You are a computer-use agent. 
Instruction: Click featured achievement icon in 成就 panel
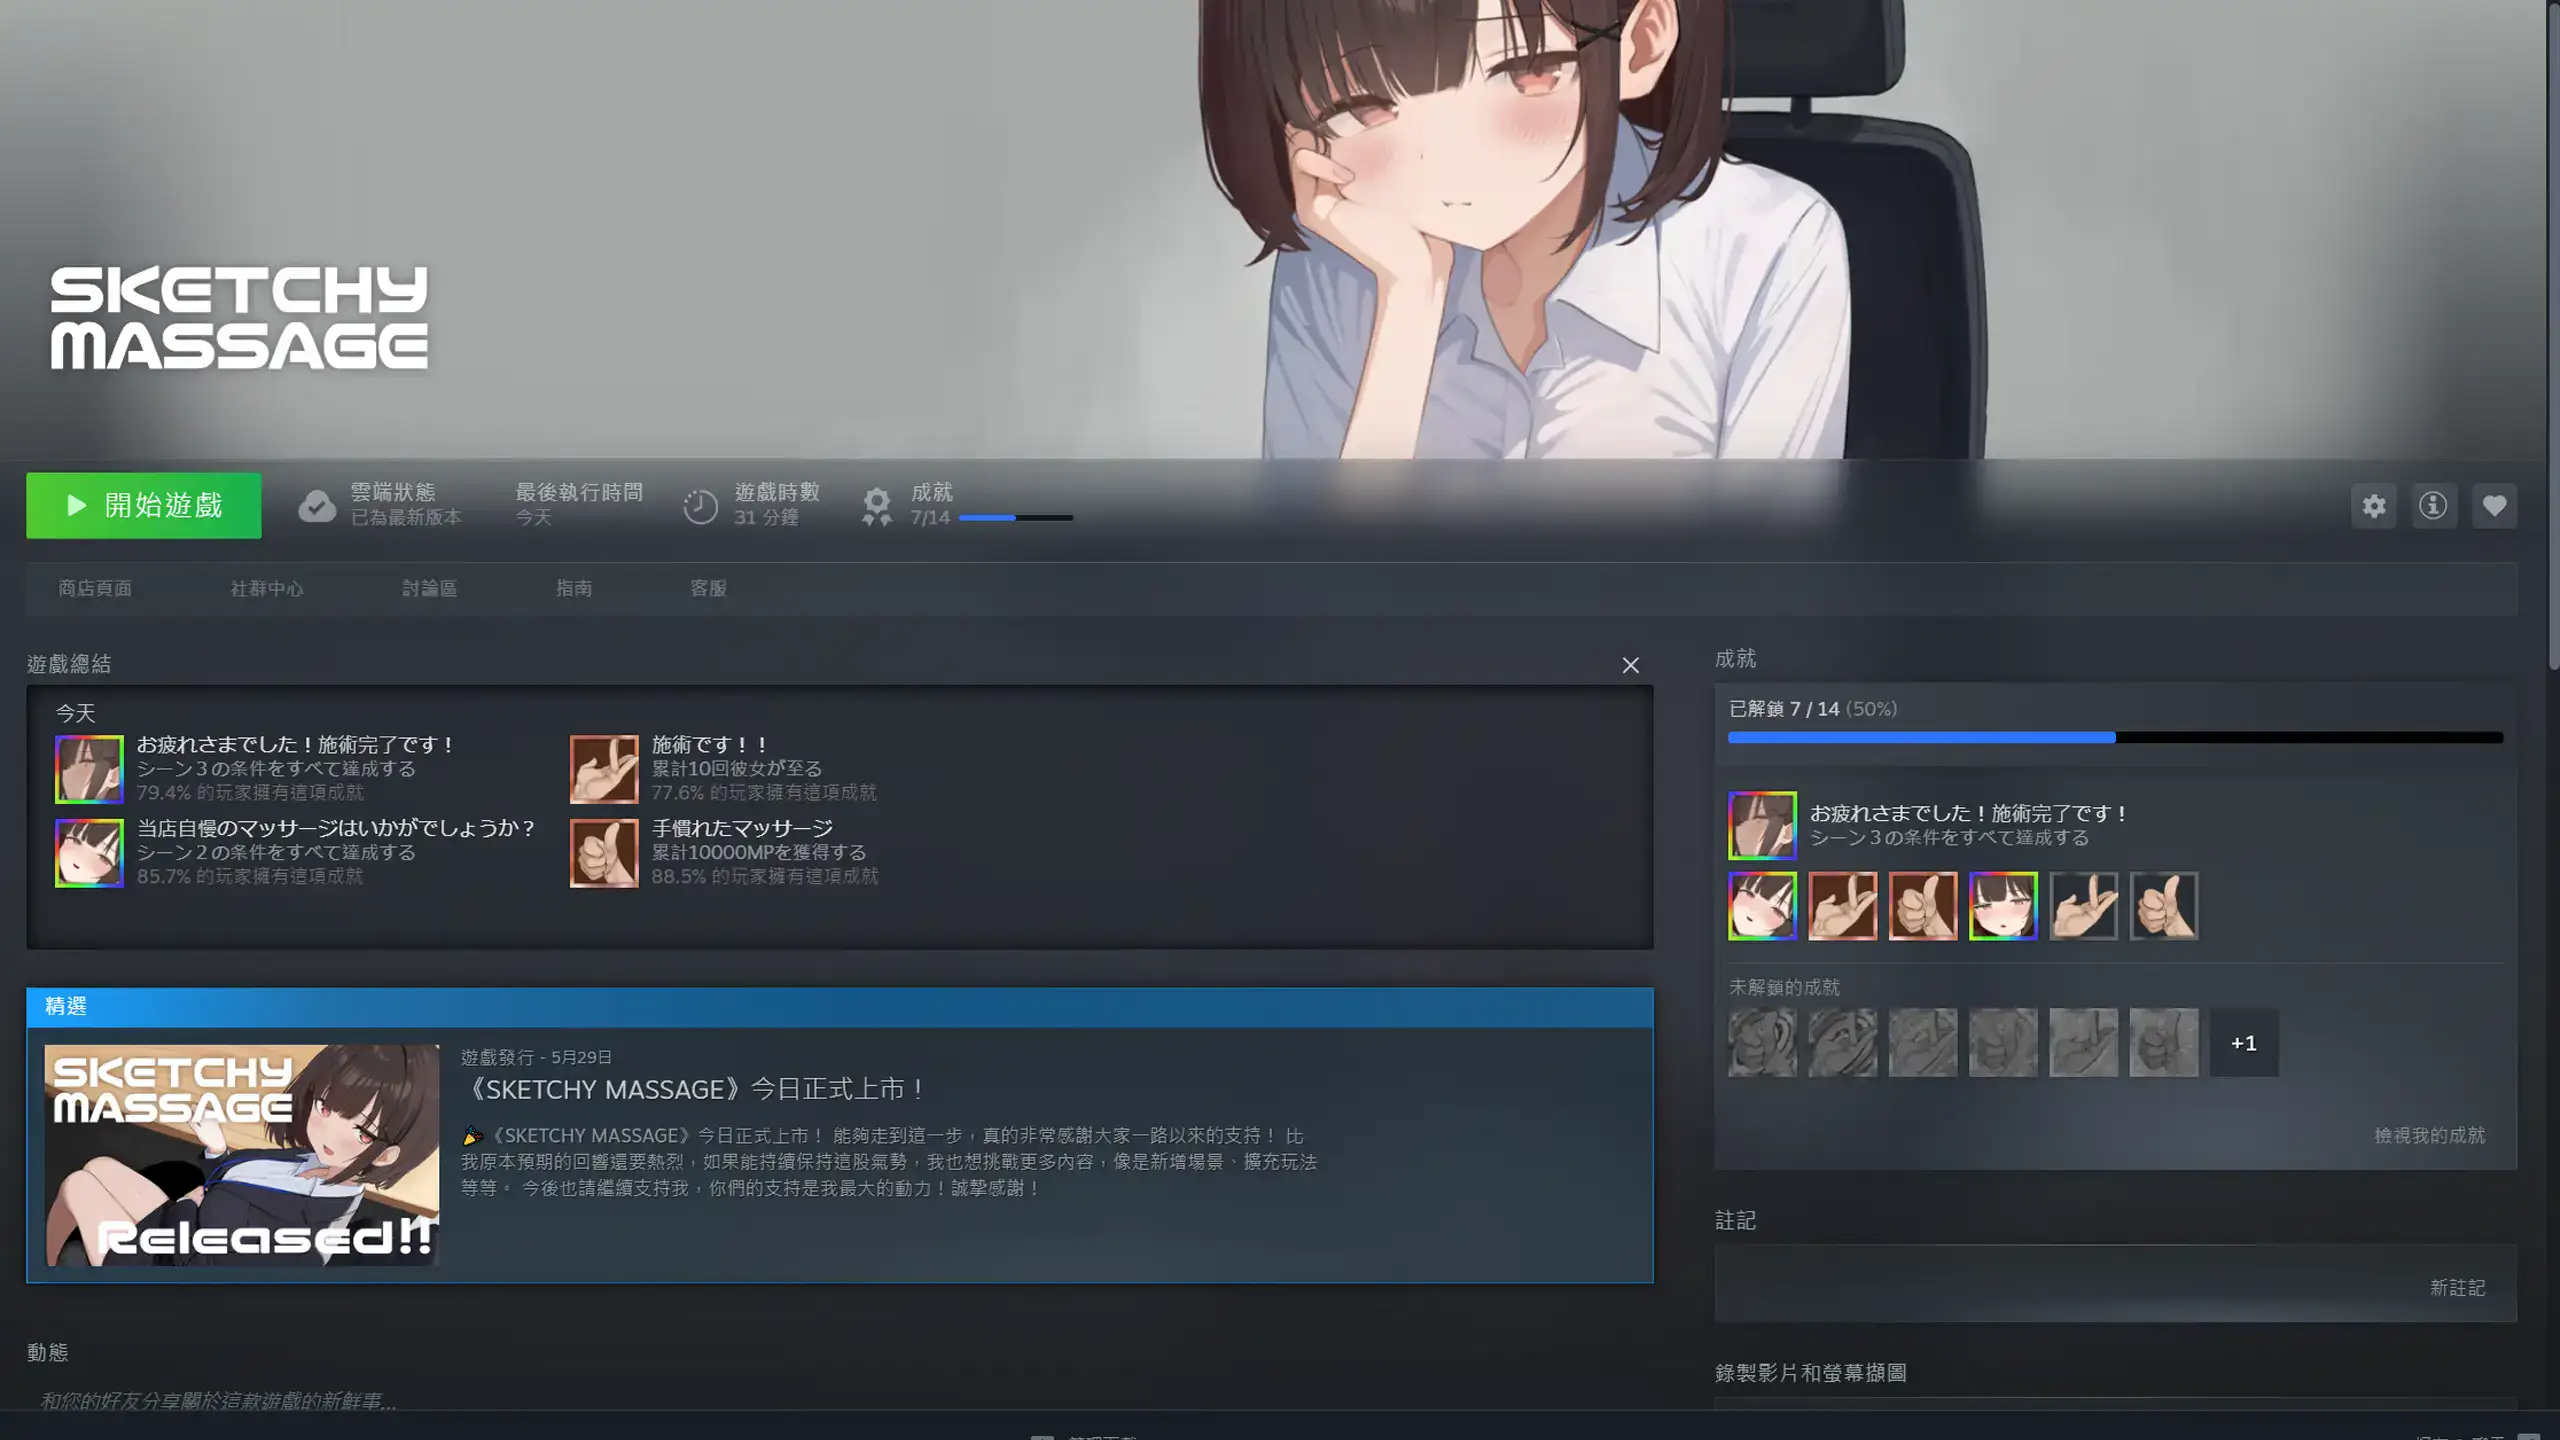(1762, 825)
